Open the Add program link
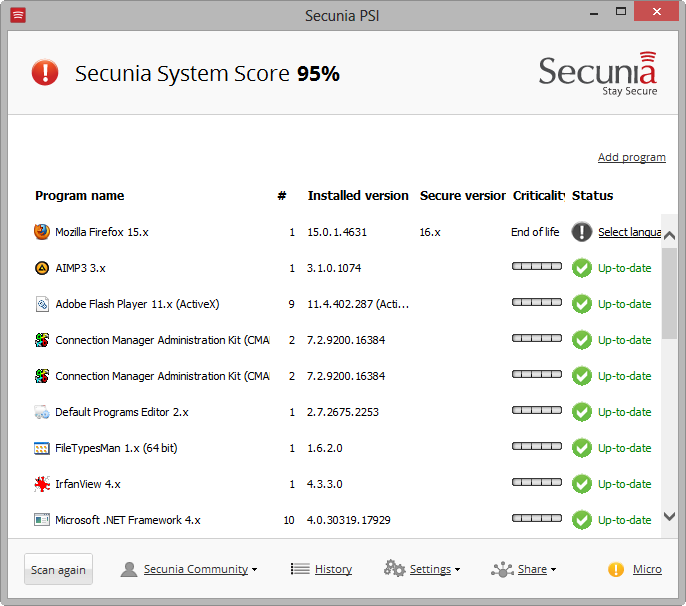 [632, 157]
